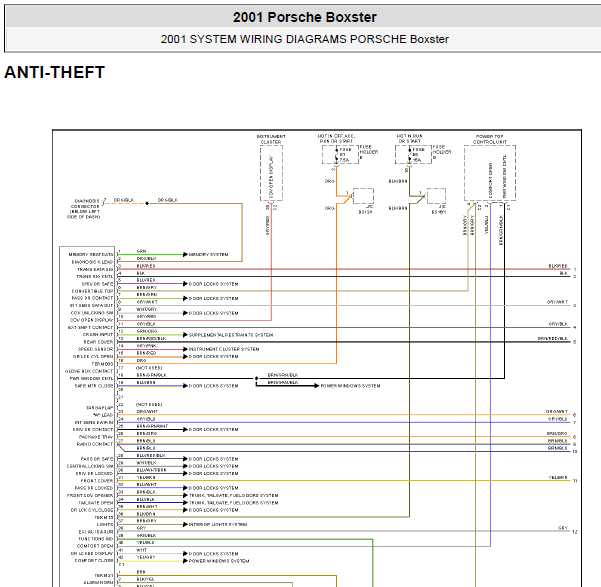Click the 'REAR COVER' pin label
Image resolution: width=601 pixels, height=587 pixels.
point(99,342)
